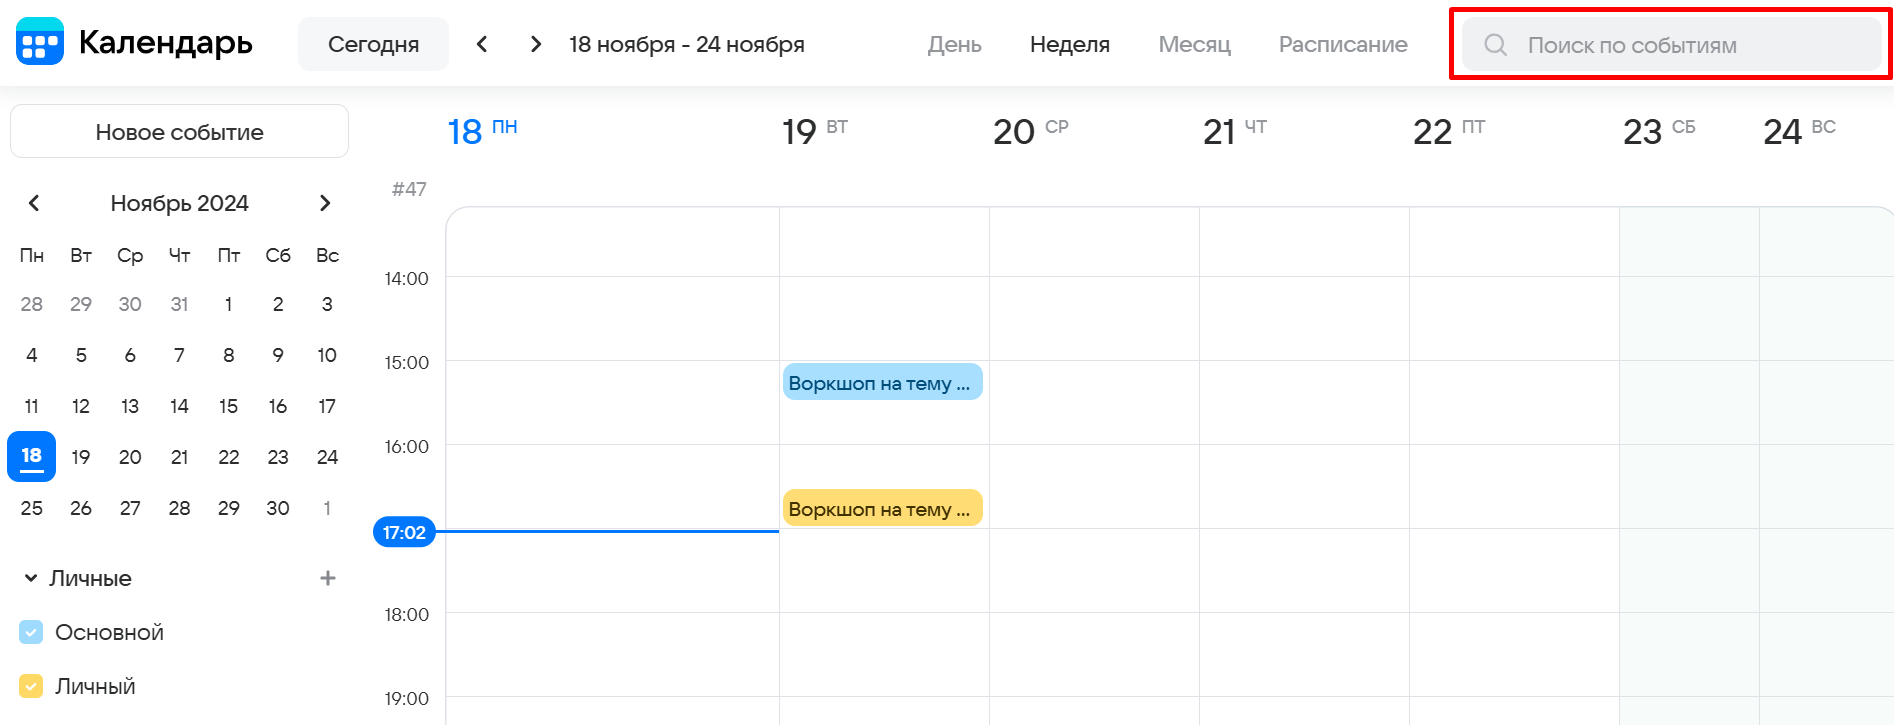Collapse the Личные calendars section
1894x725 pixels.
coord(31,578)
